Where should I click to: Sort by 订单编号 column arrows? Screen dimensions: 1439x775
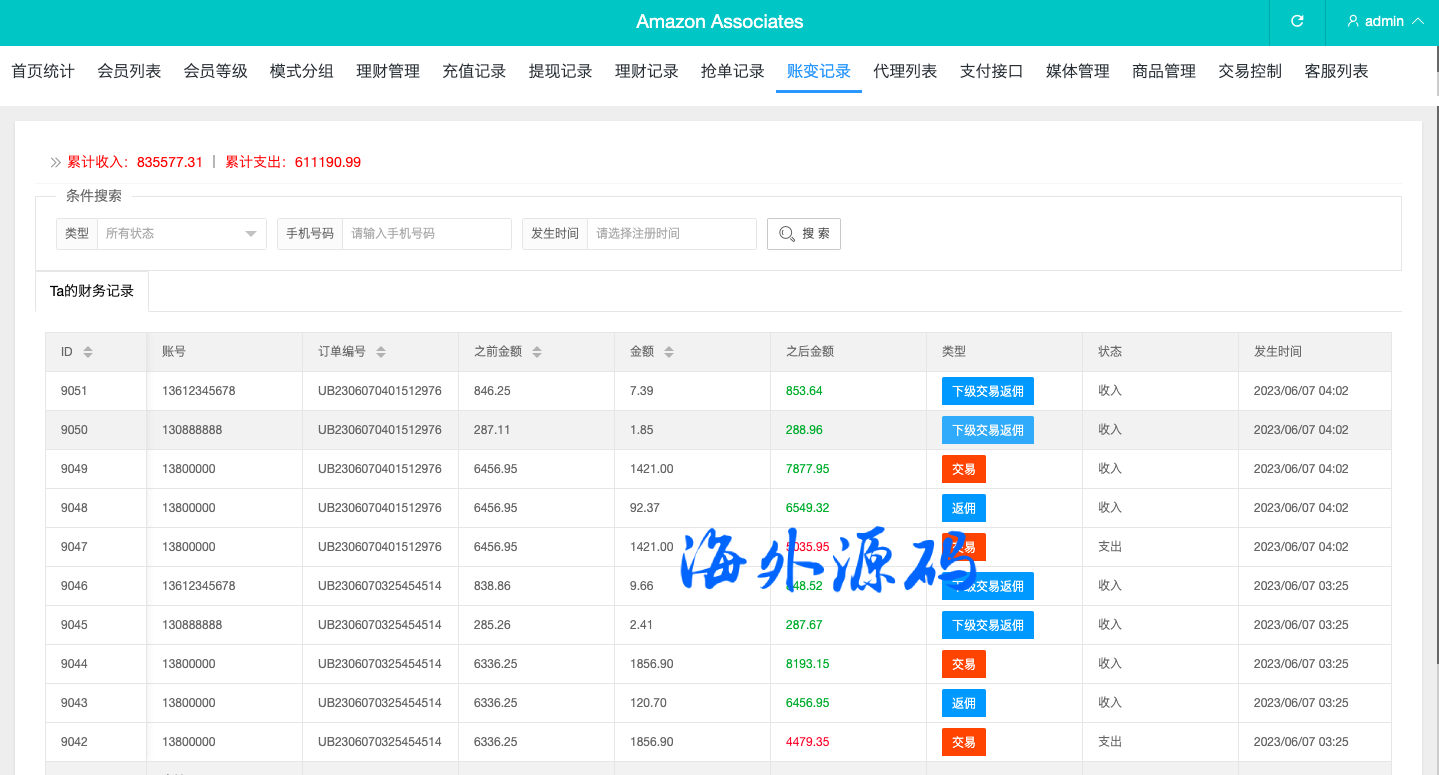coord(381,352)
